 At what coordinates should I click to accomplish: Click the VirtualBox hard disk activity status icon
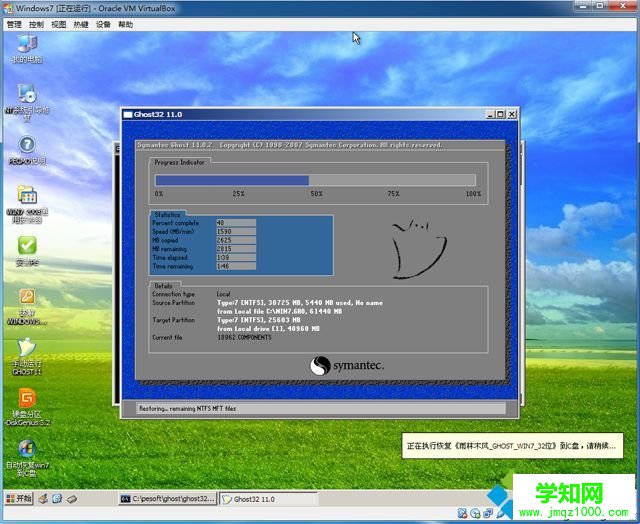click(x=462, y=513)
